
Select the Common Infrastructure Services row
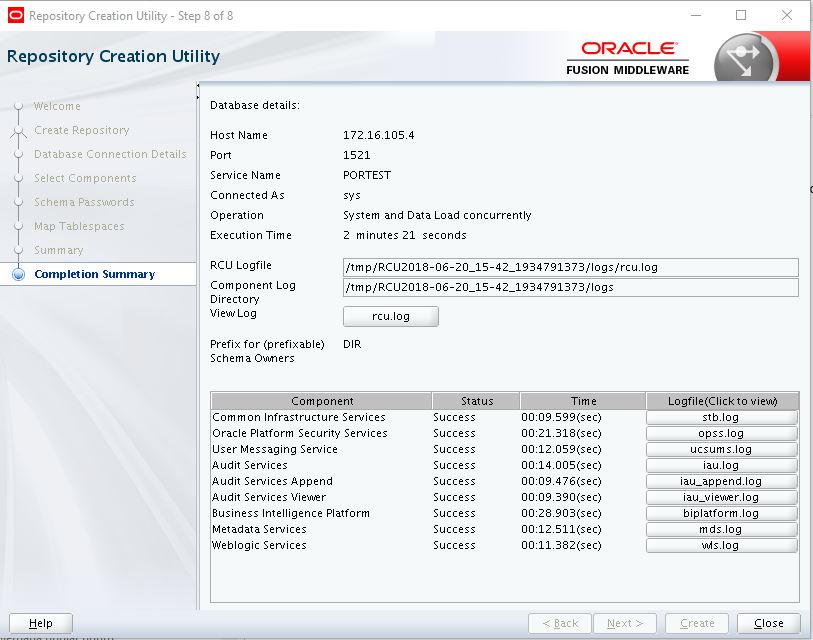[x=505, y=418]
